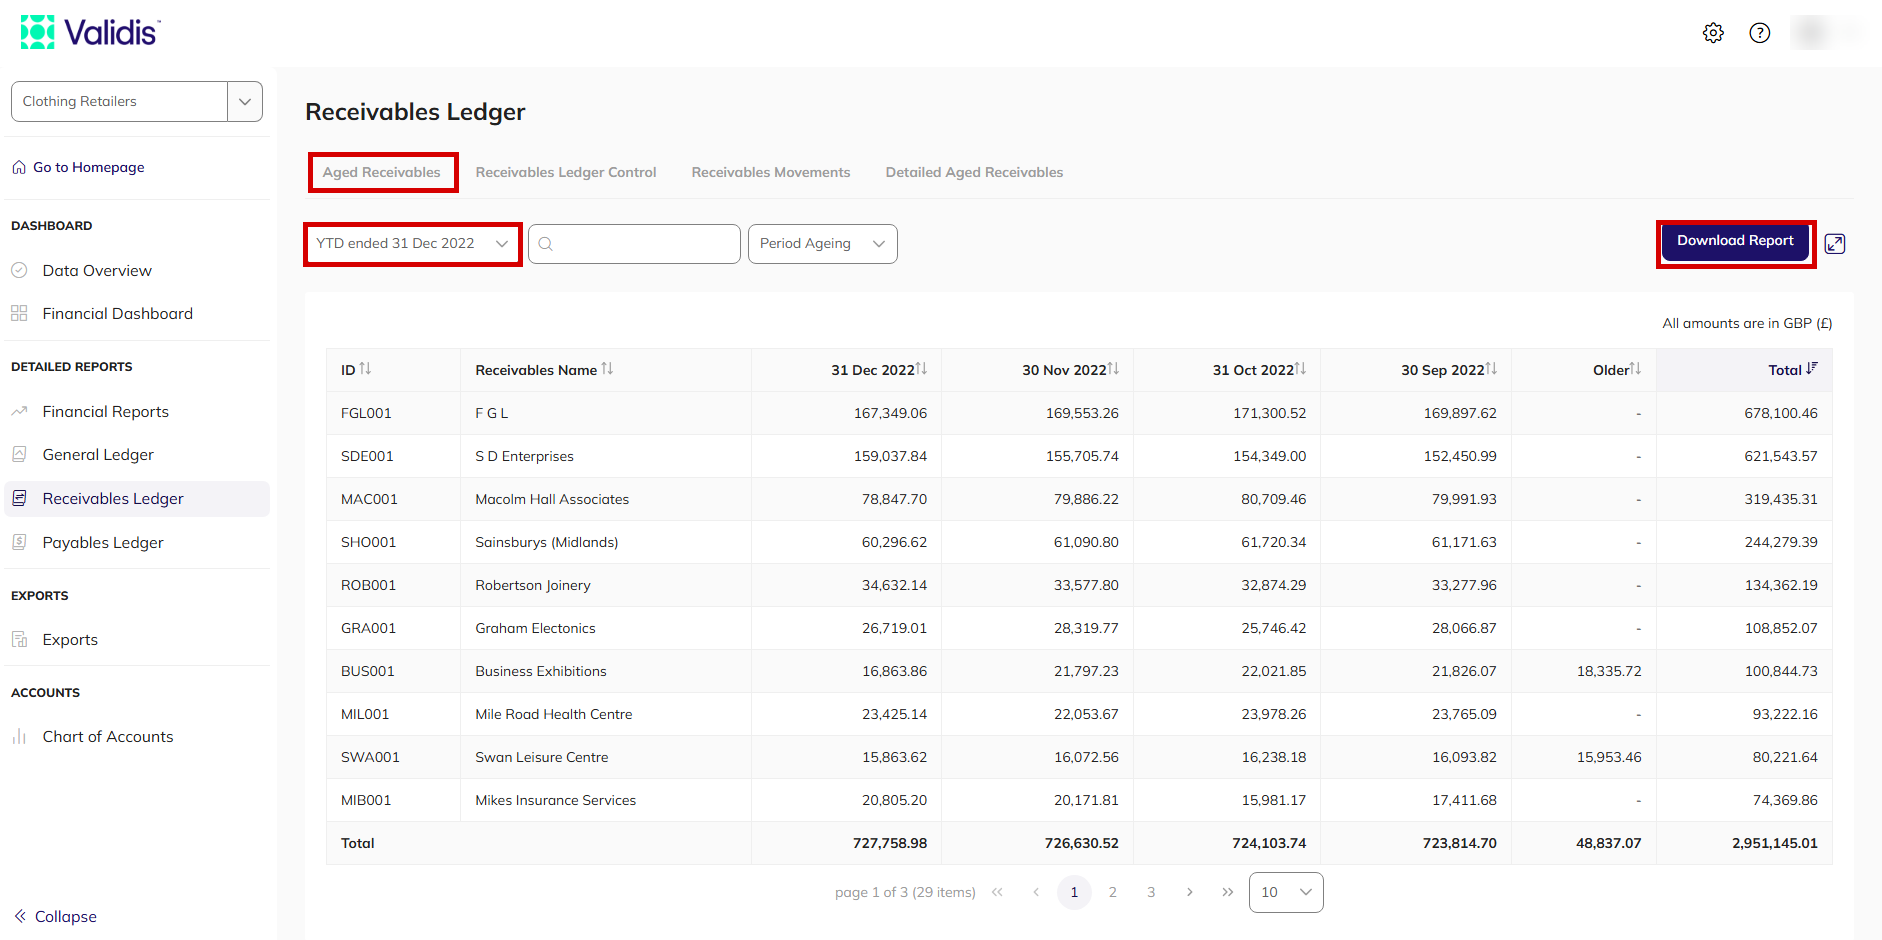Go to first page double-arrow

(x=997, y=892)
